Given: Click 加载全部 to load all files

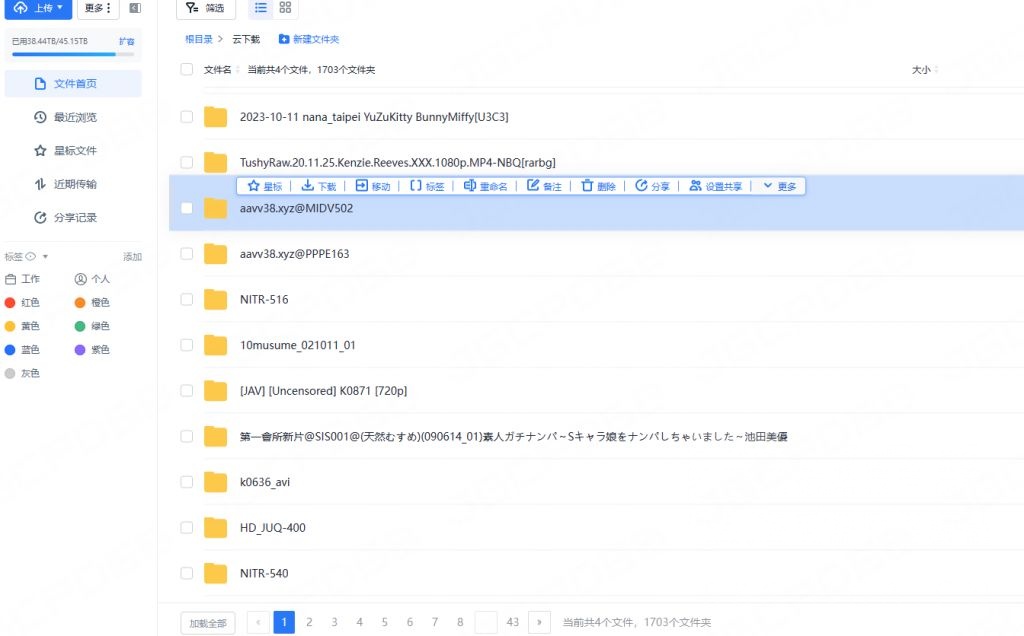Looking at the screenshot, I should 207,622.
